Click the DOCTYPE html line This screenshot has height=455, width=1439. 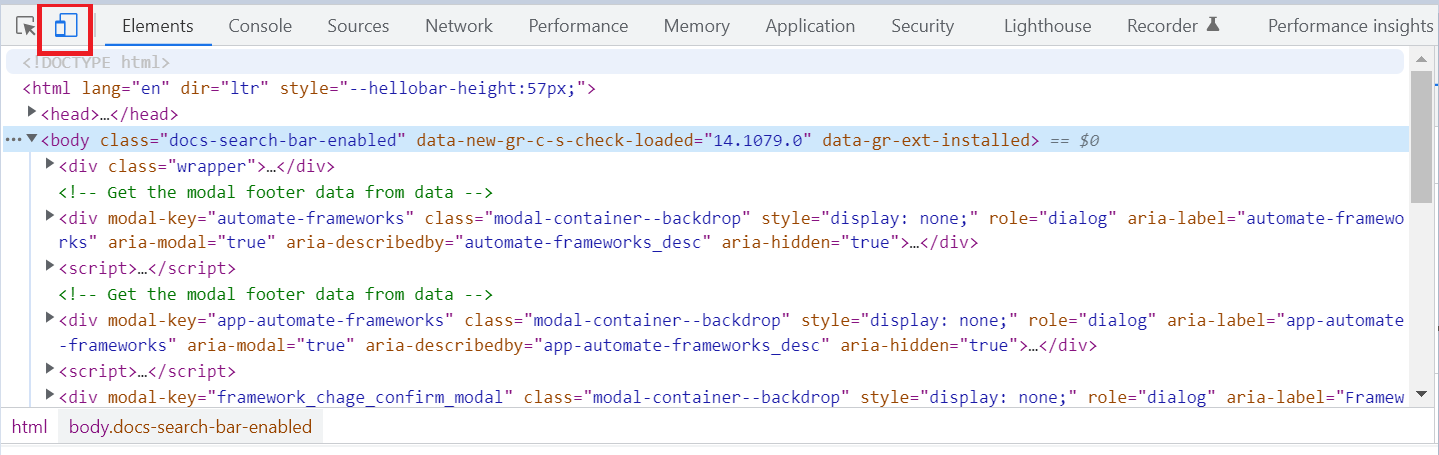pyautogui.click(x=96, y=63)
